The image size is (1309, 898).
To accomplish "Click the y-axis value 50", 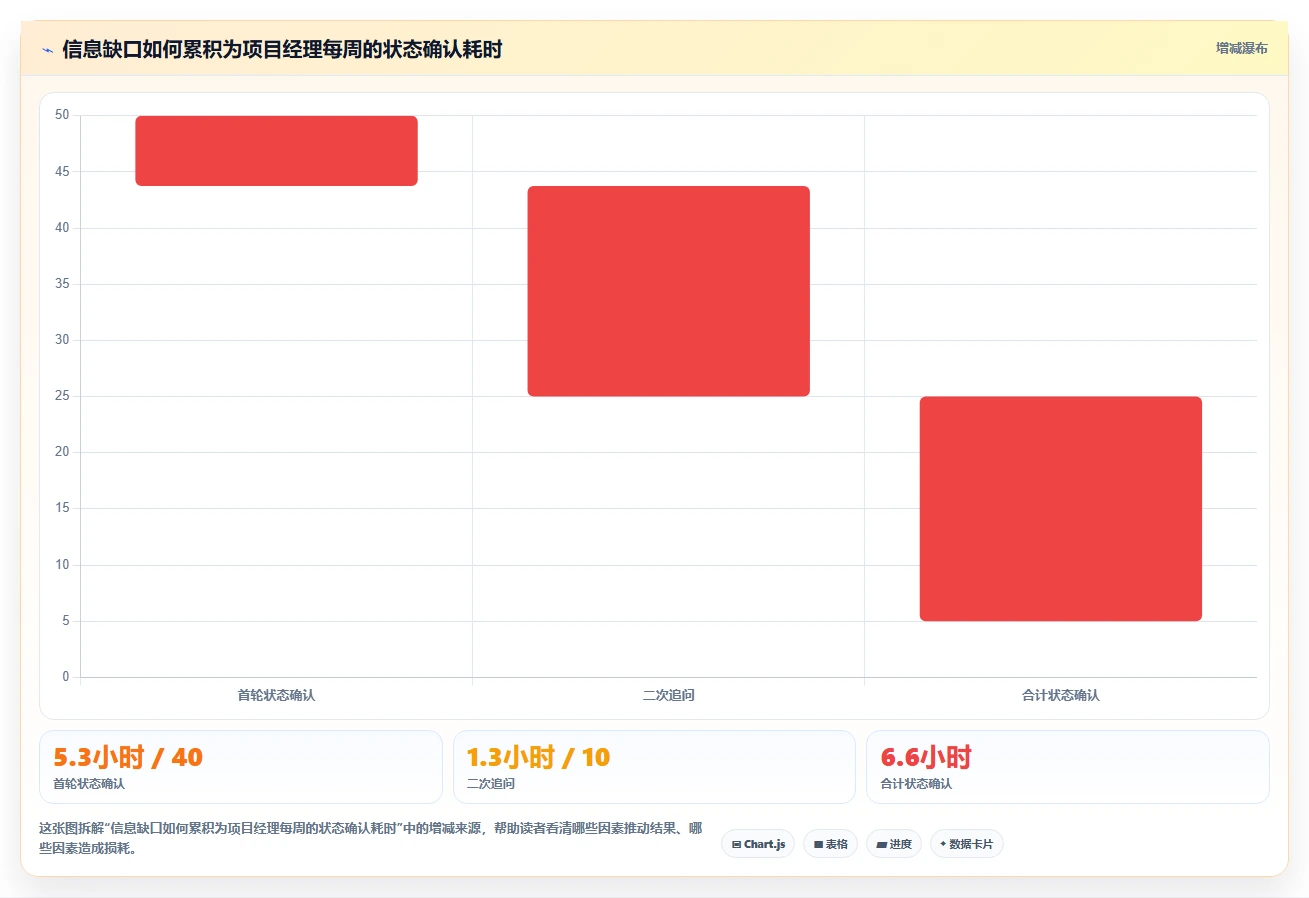I will (62, 115).
